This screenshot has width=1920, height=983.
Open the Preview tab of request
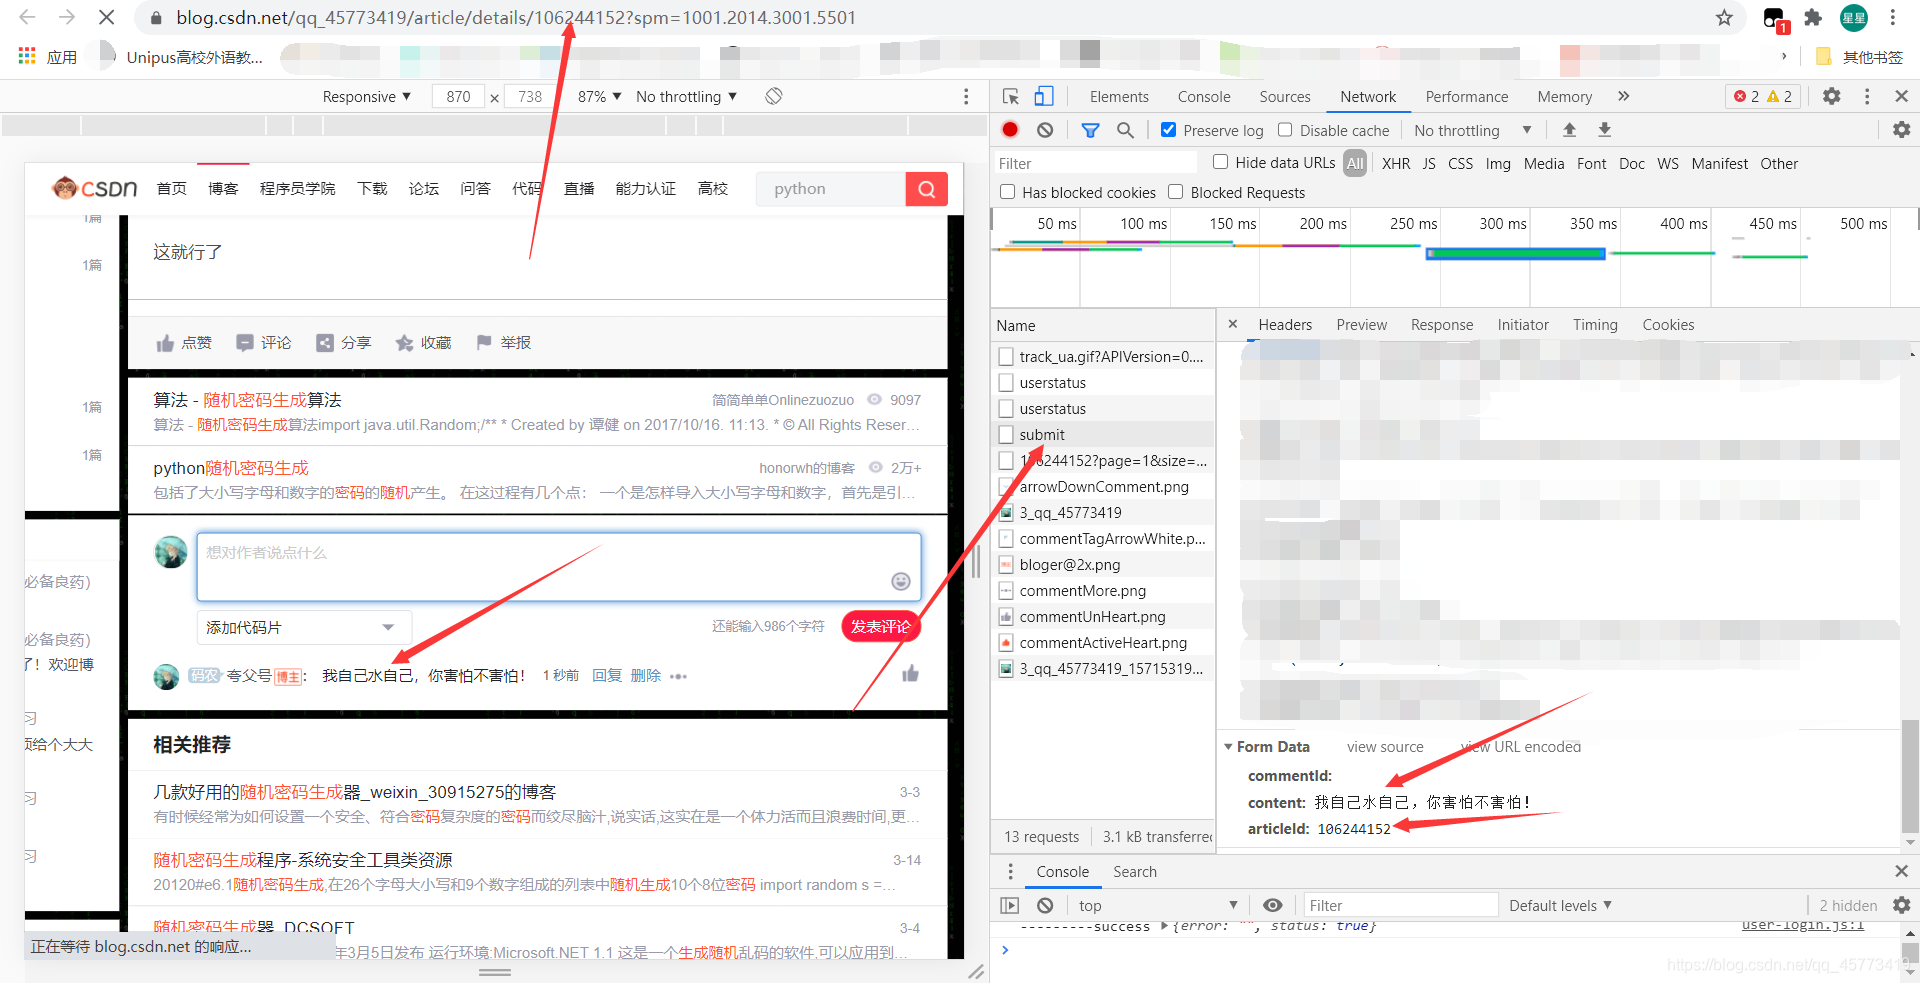[1361, 324]
